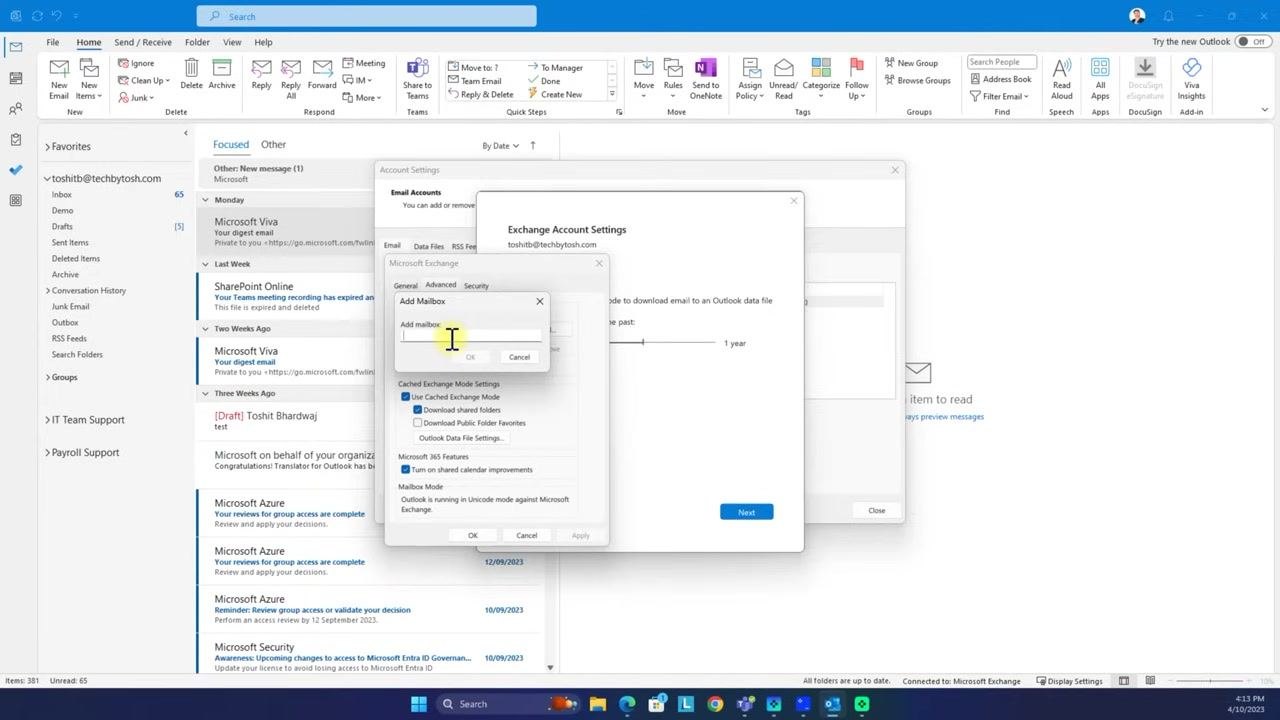
Task: Open the More dropdown in Respond group
Action: [360, 97]
